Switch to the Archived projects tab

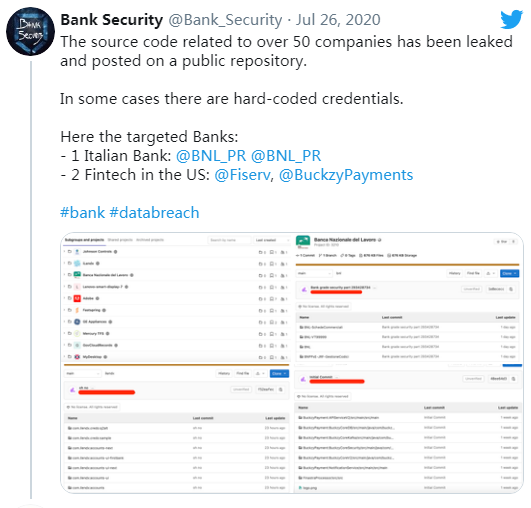pyautogui.click(x=150, y=240)
